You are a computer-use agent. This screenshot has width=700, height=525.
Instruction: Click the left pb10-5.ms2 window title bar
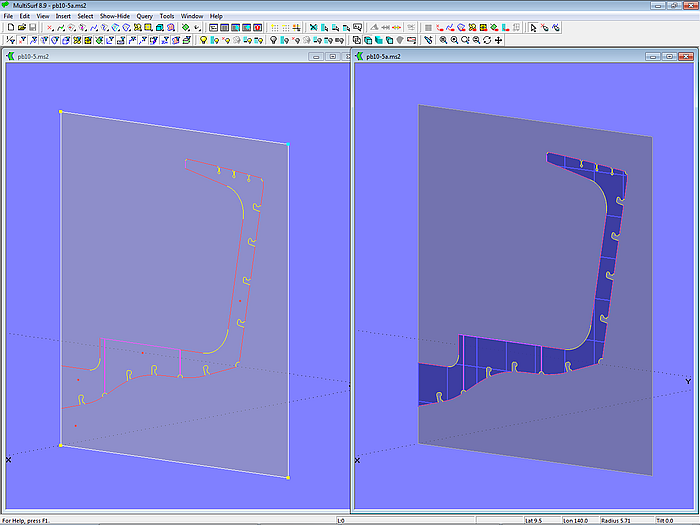pyautogui.click(x=150, y=58)
